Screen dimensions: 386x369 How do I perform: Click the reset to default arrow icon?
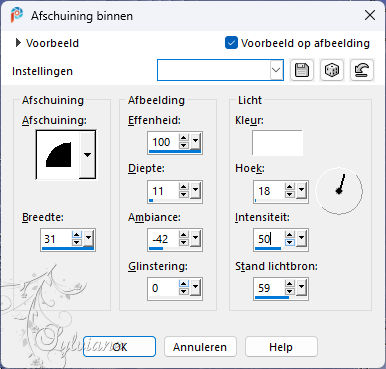(362, 70)
